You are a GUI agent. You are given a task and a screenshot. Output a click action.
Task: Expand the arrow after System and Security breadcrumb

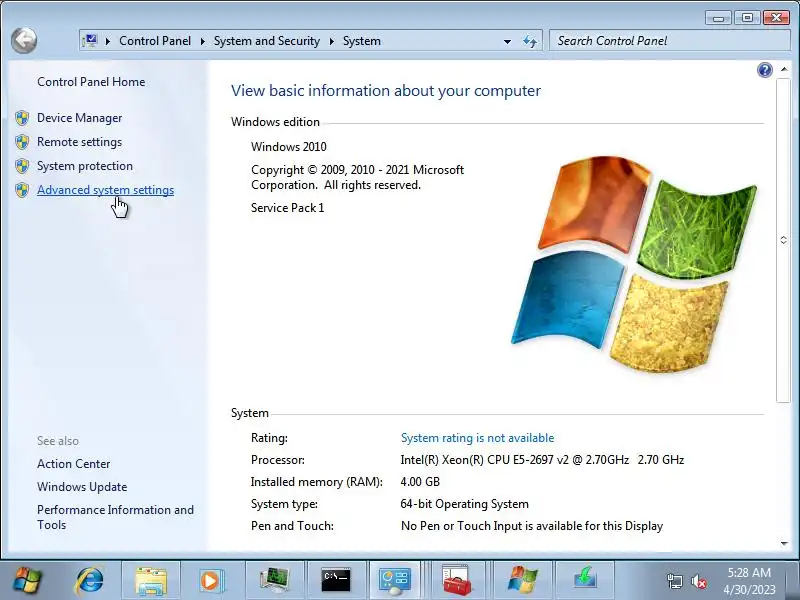click(x=332, y=41)
